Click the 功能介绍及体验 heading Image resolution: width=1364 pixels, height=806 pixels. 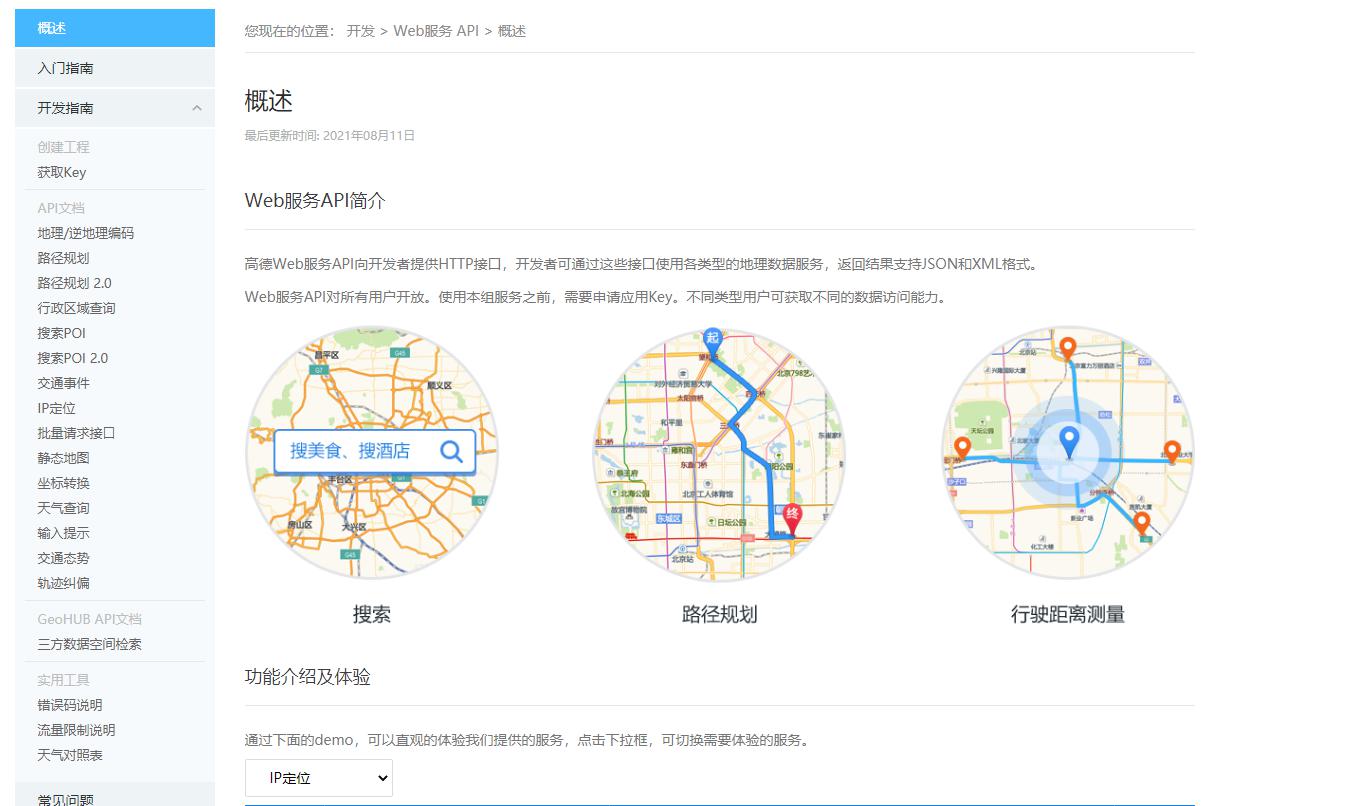(307, 677)
